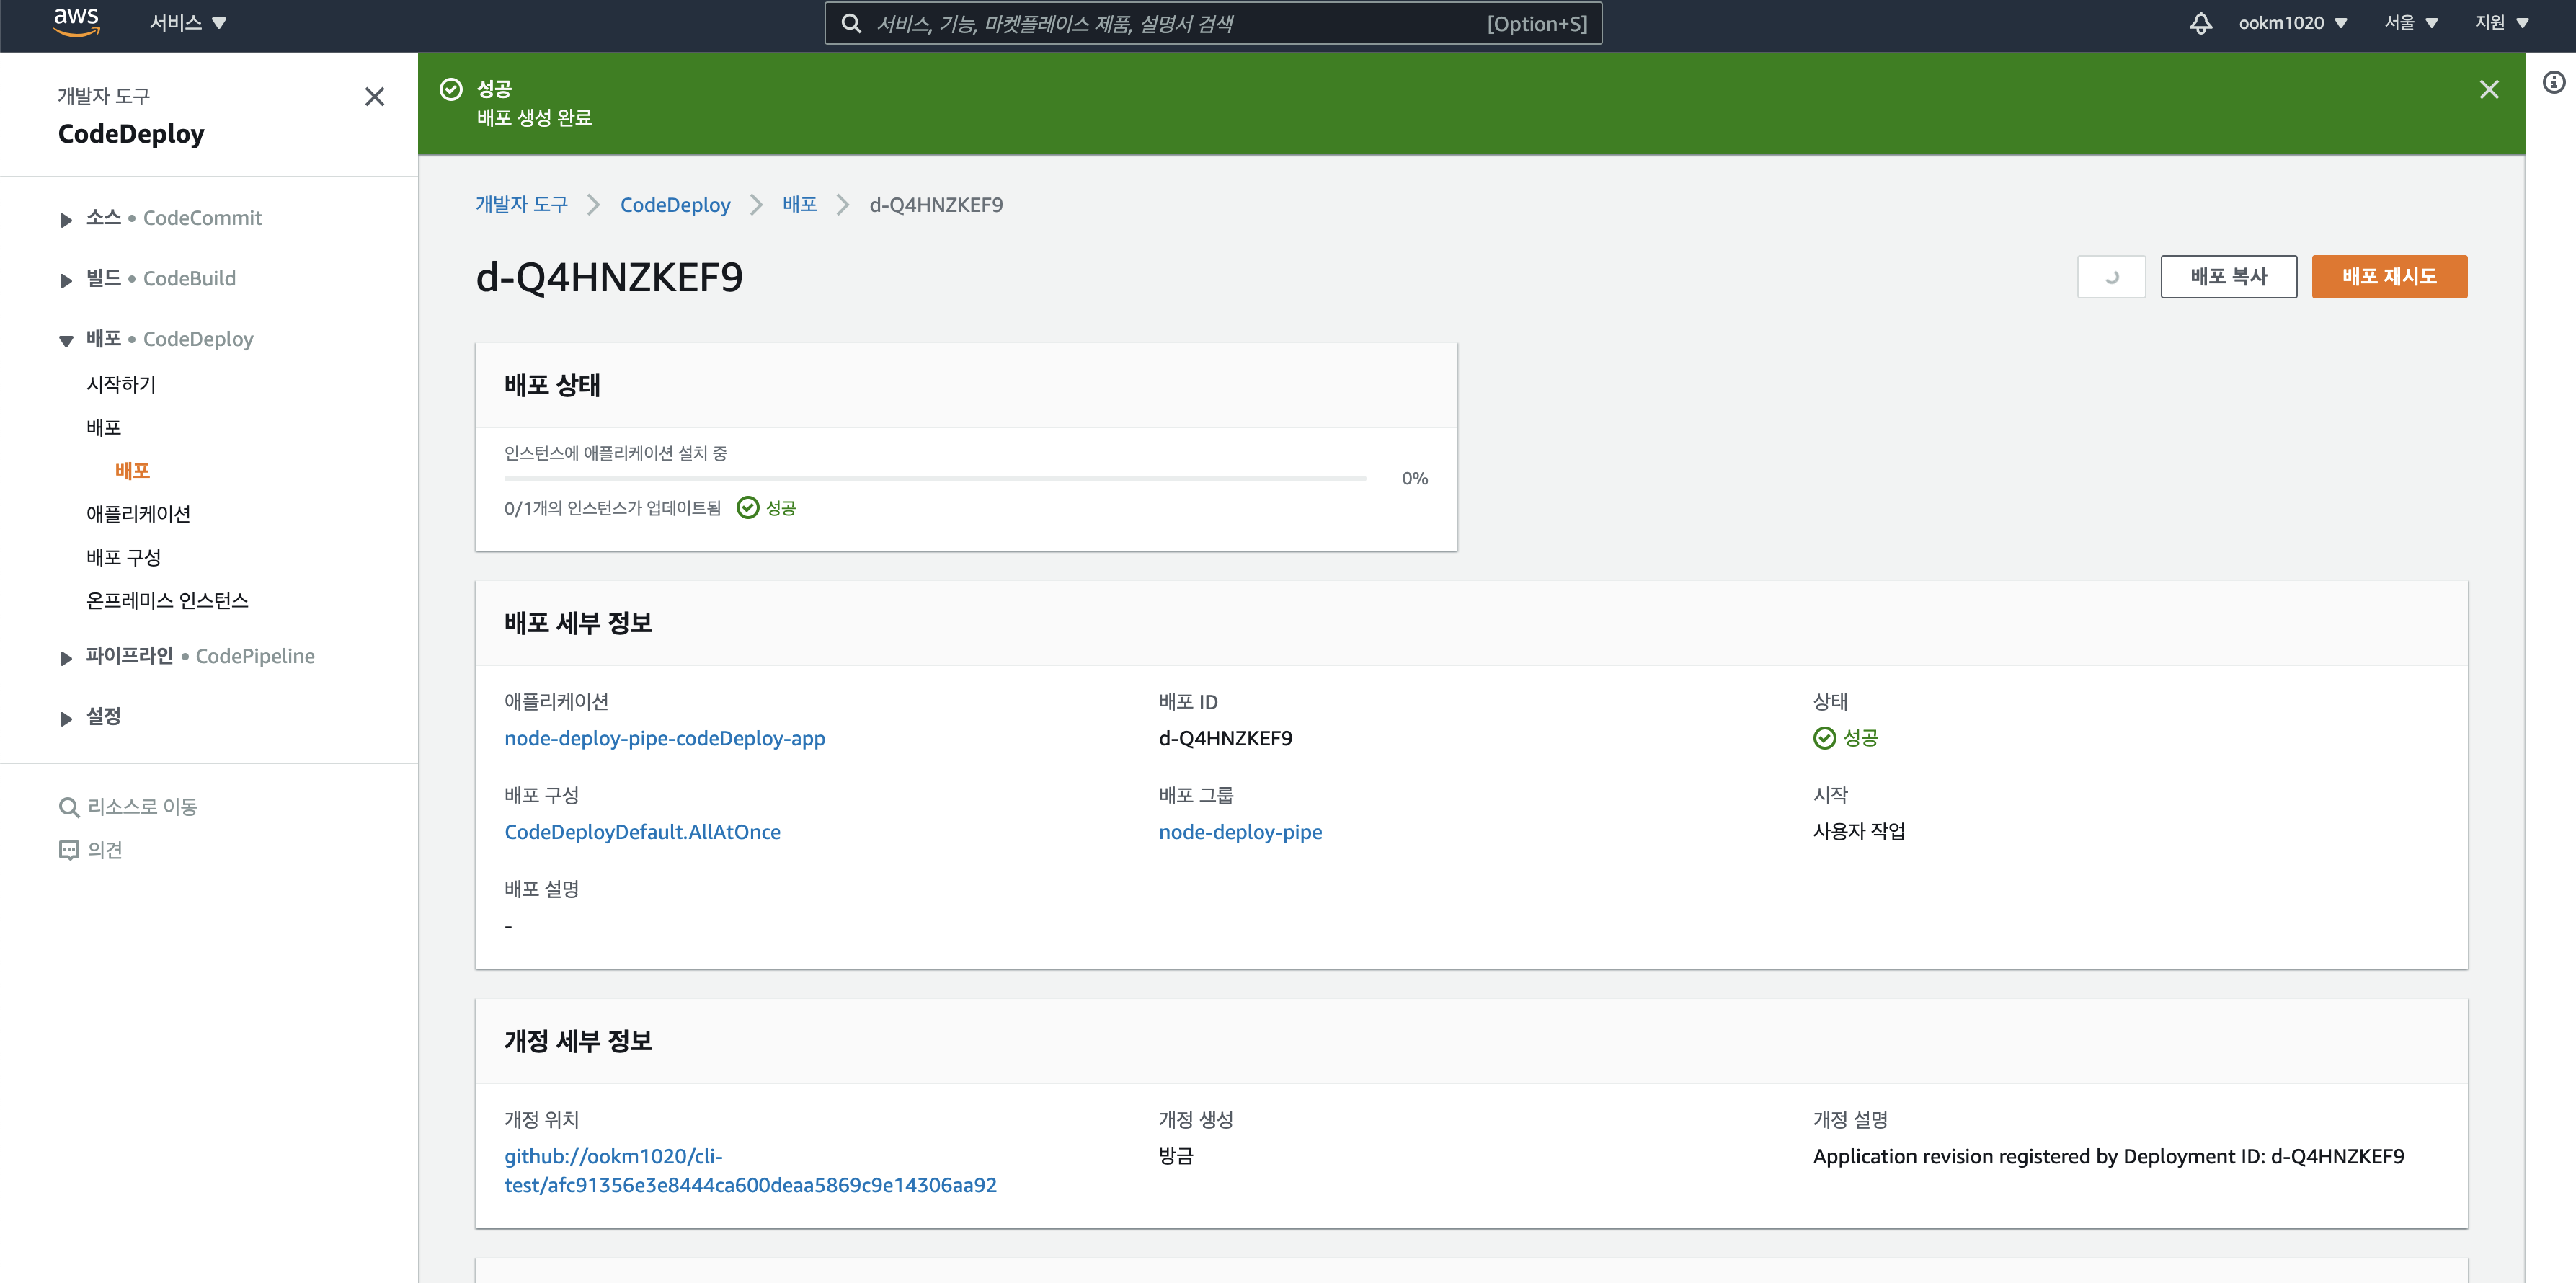Click the 리소스로 이동 search icon
Viewport: 2576px width, 1283px height.
(69, 807)
